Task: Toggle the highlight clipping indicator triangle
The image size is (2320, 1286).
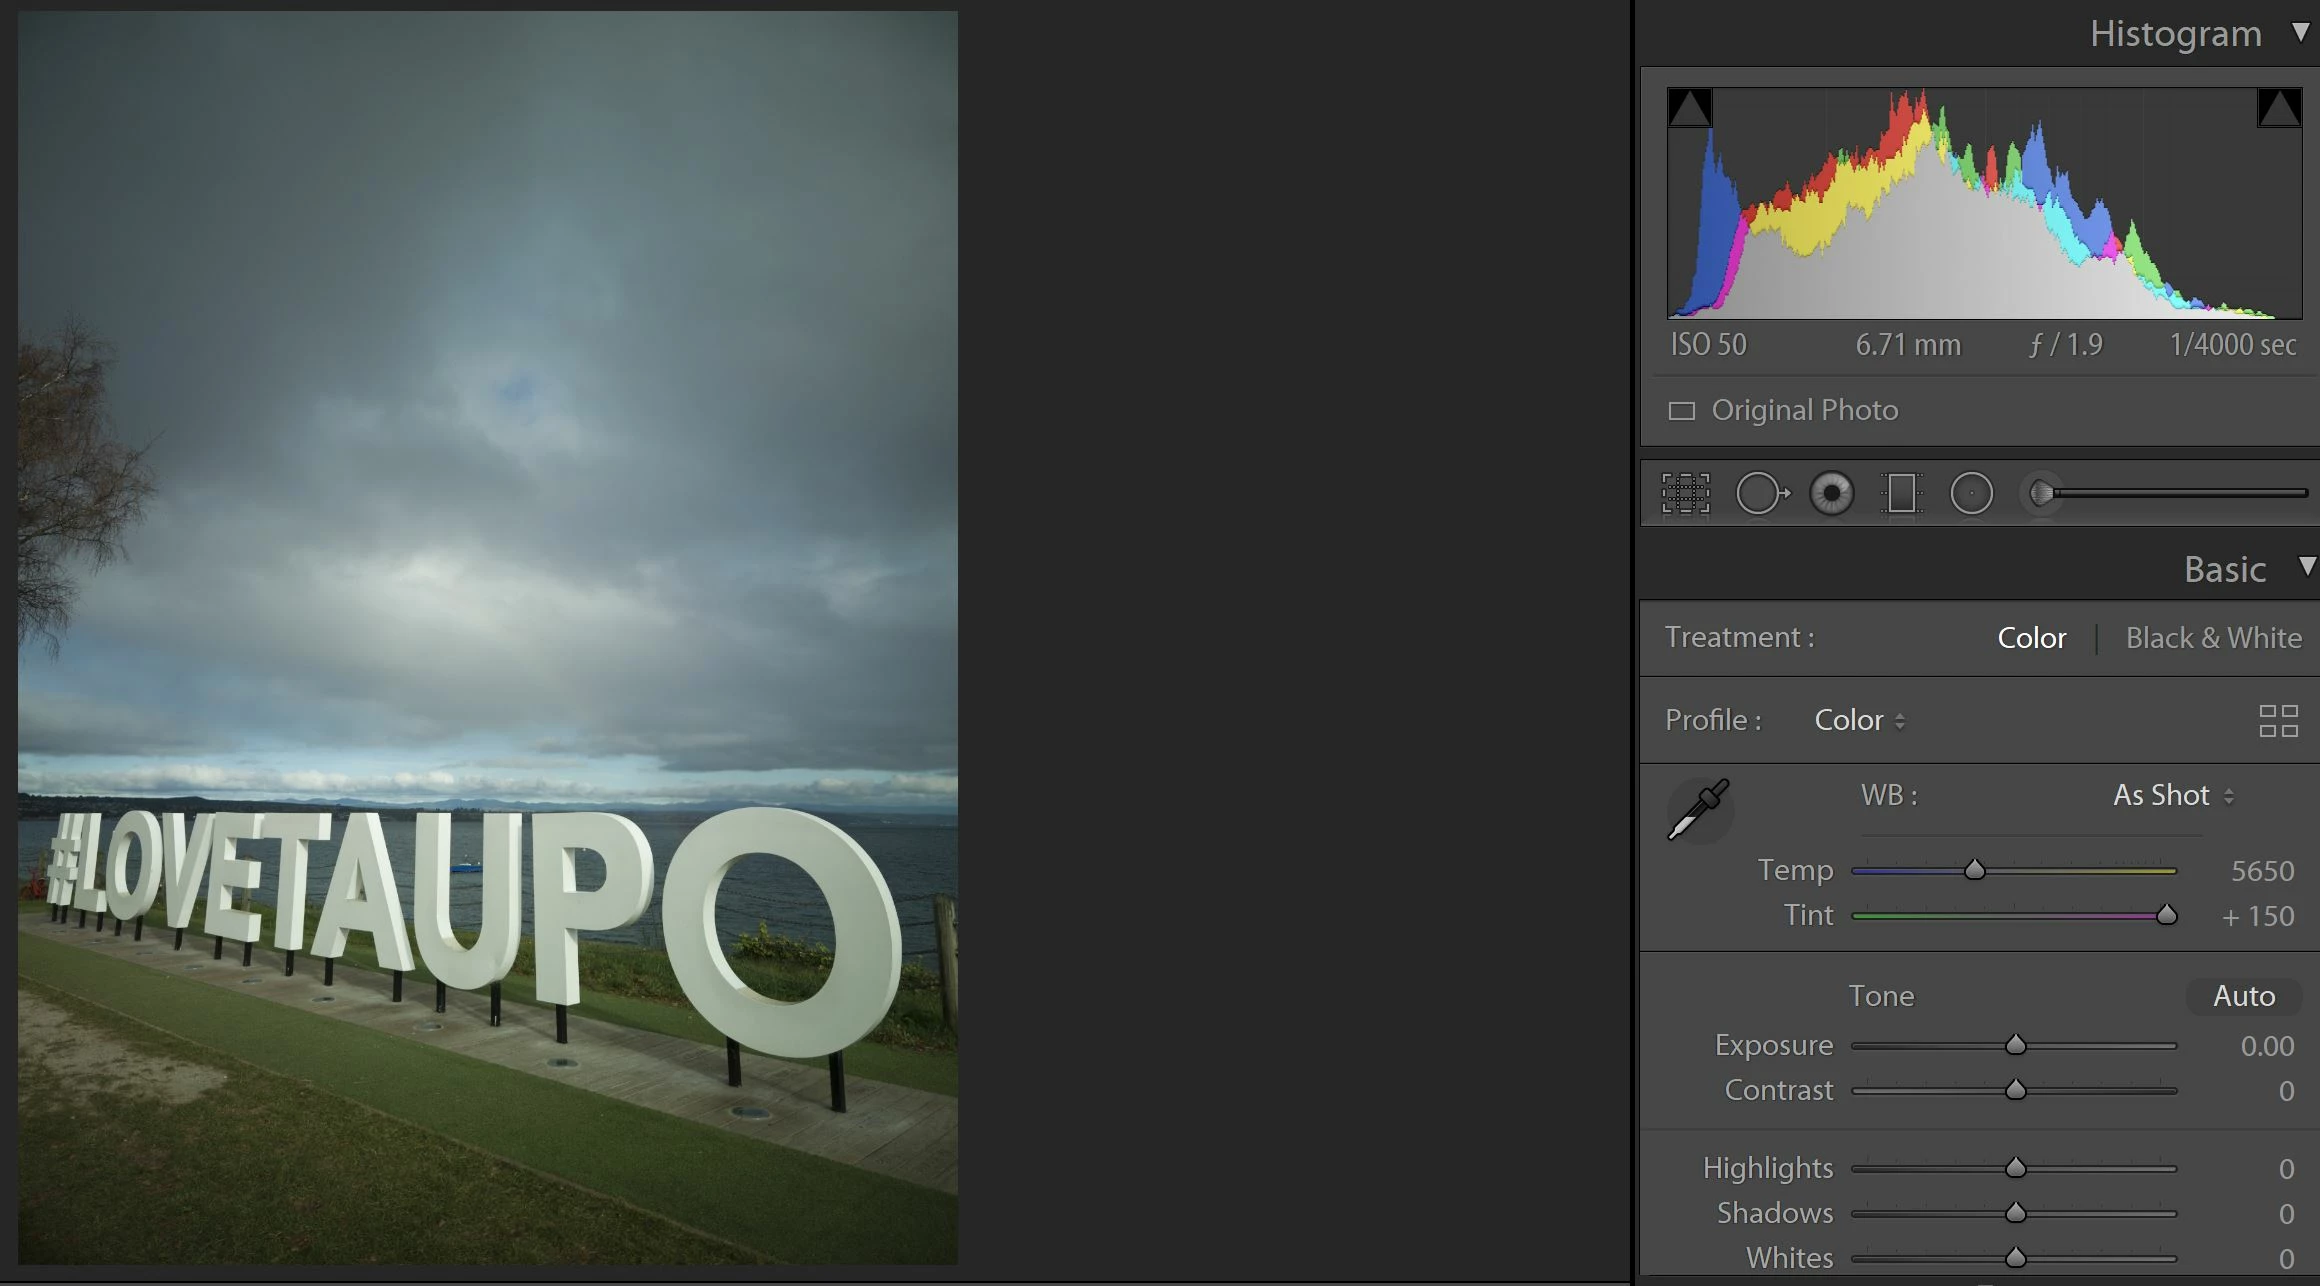Action: (2279, 108)
